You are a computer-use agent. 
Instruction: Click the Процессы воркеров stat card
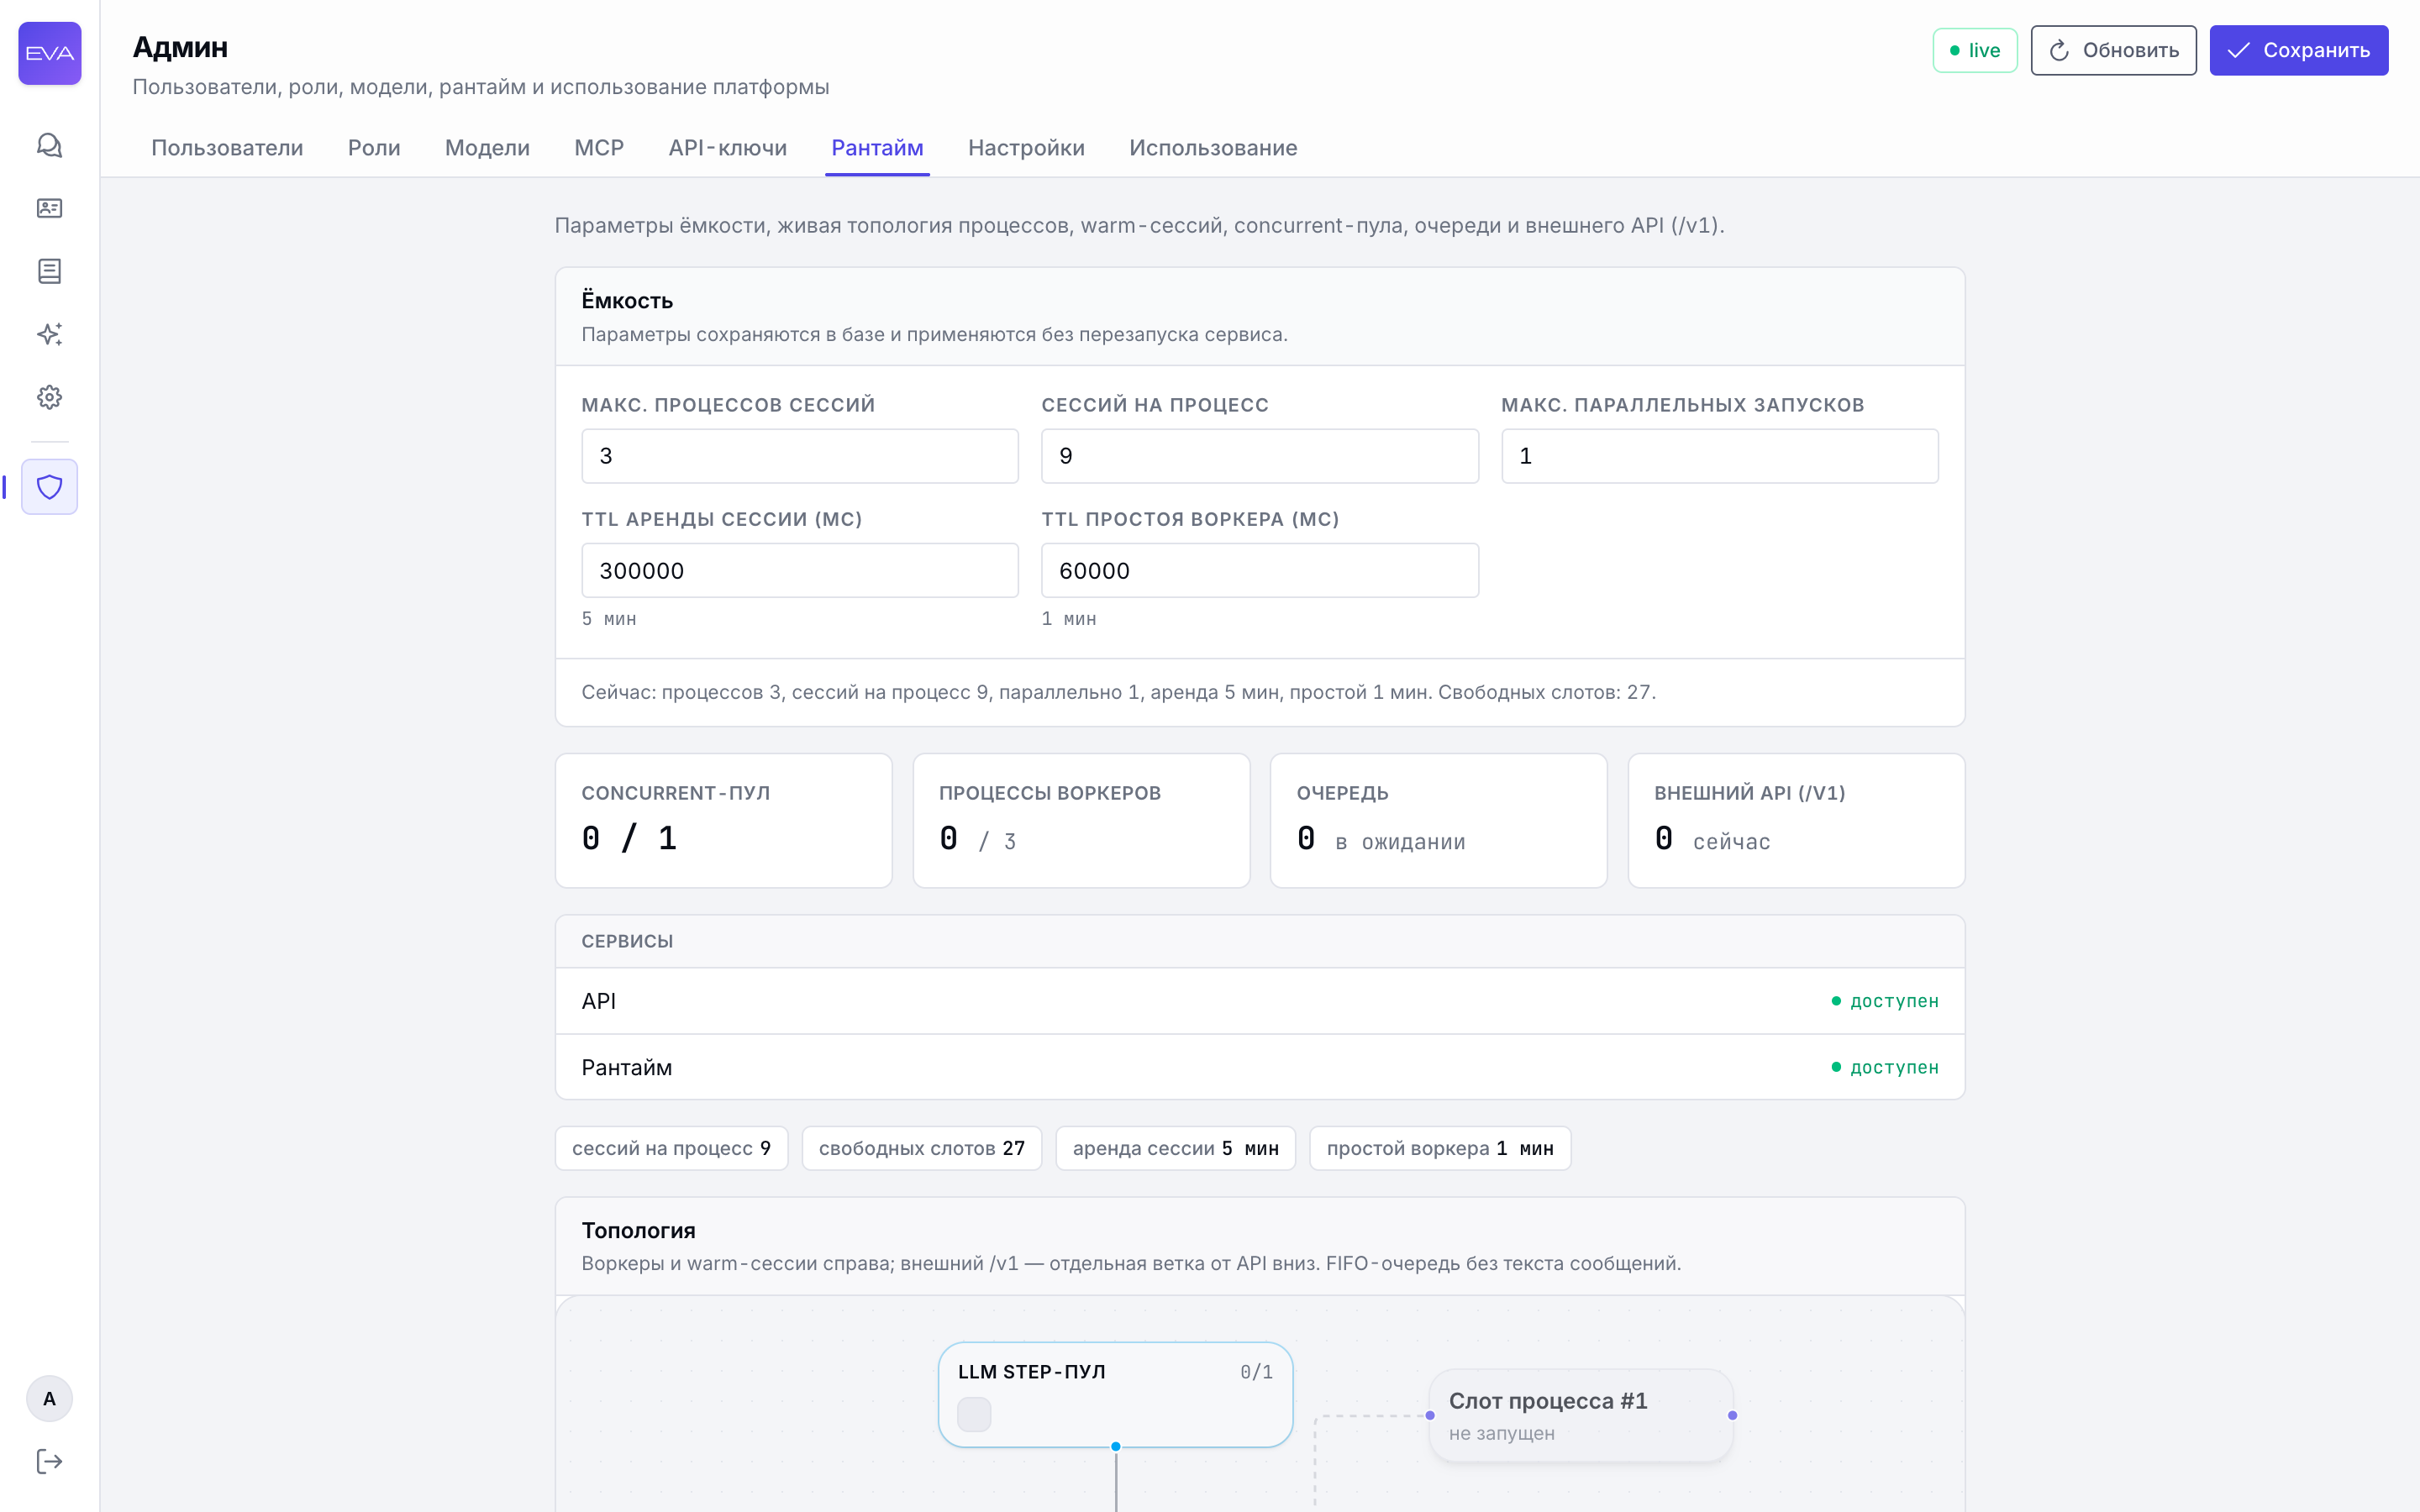[x=1081, y=820]
